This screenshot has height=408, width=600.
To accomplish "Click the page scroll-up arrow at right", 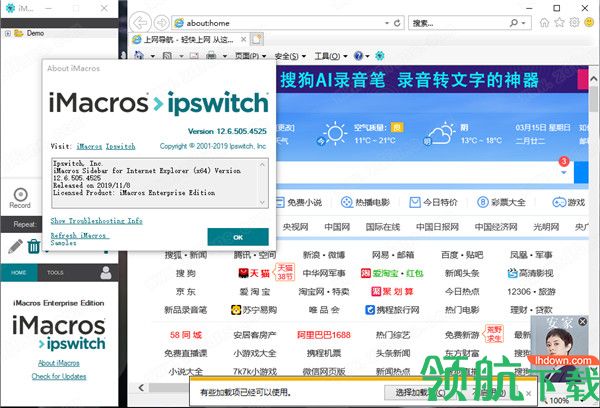I will 593,79.
